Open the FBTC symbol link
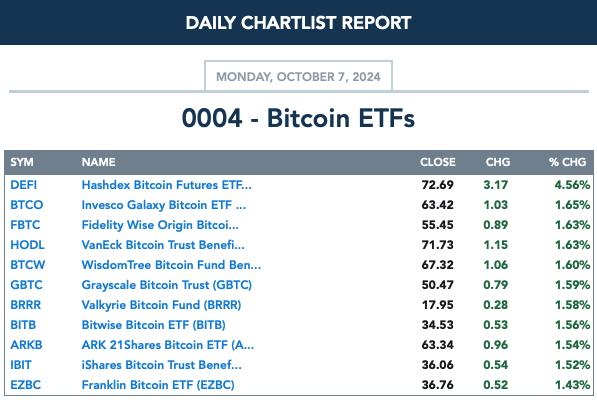Screen dimensions: 597x400 pos(25,225)
